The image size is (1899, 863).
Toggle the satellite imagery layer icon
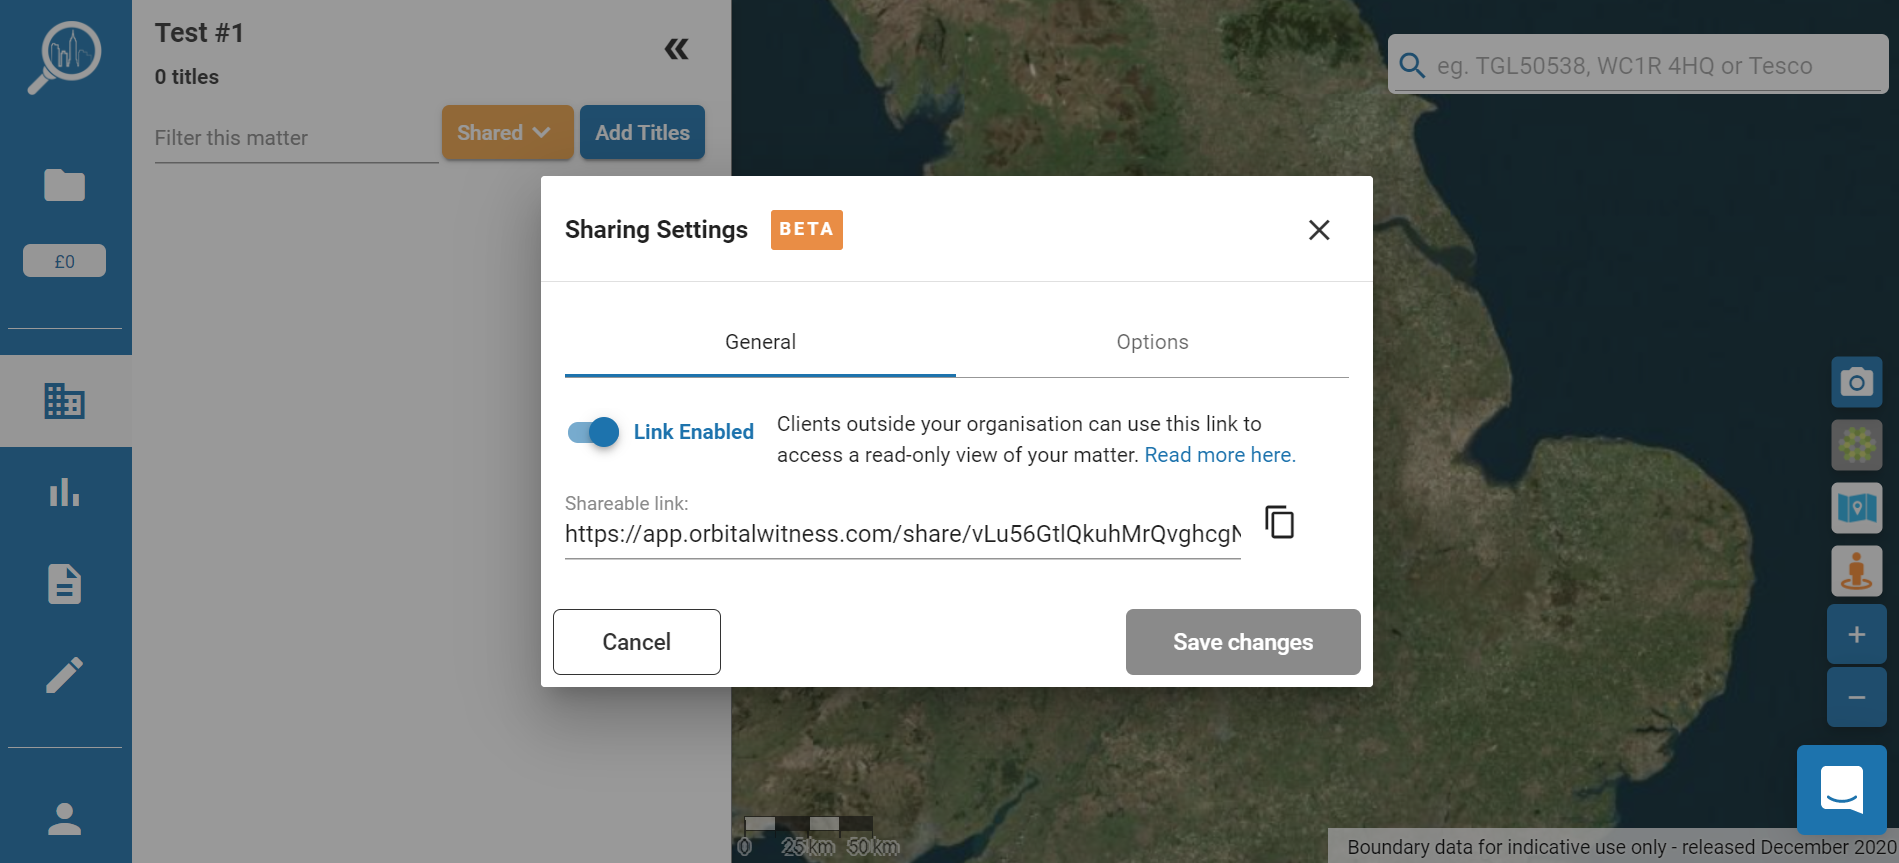[x=1857, y=445]
